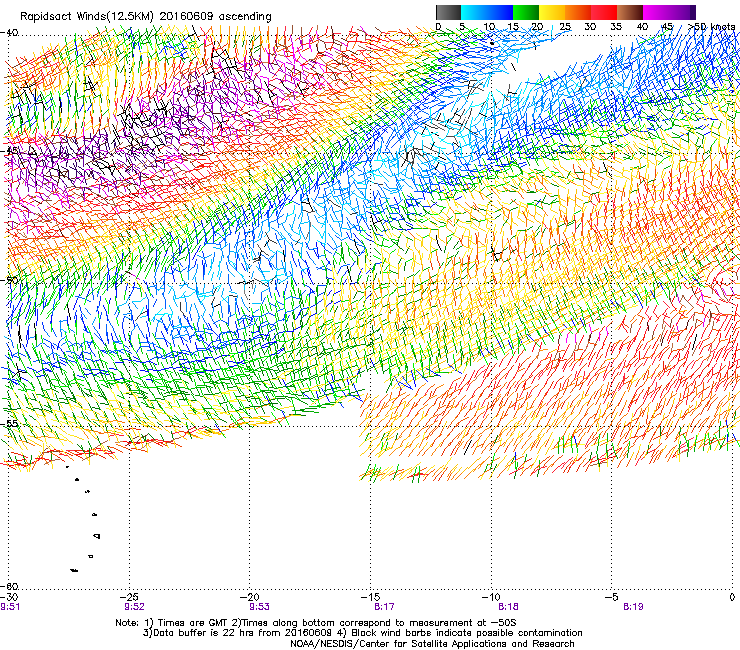This screenshot has height=650, width=740.
Task: Click the purple time stamp '8:19'
Action: 633,607
